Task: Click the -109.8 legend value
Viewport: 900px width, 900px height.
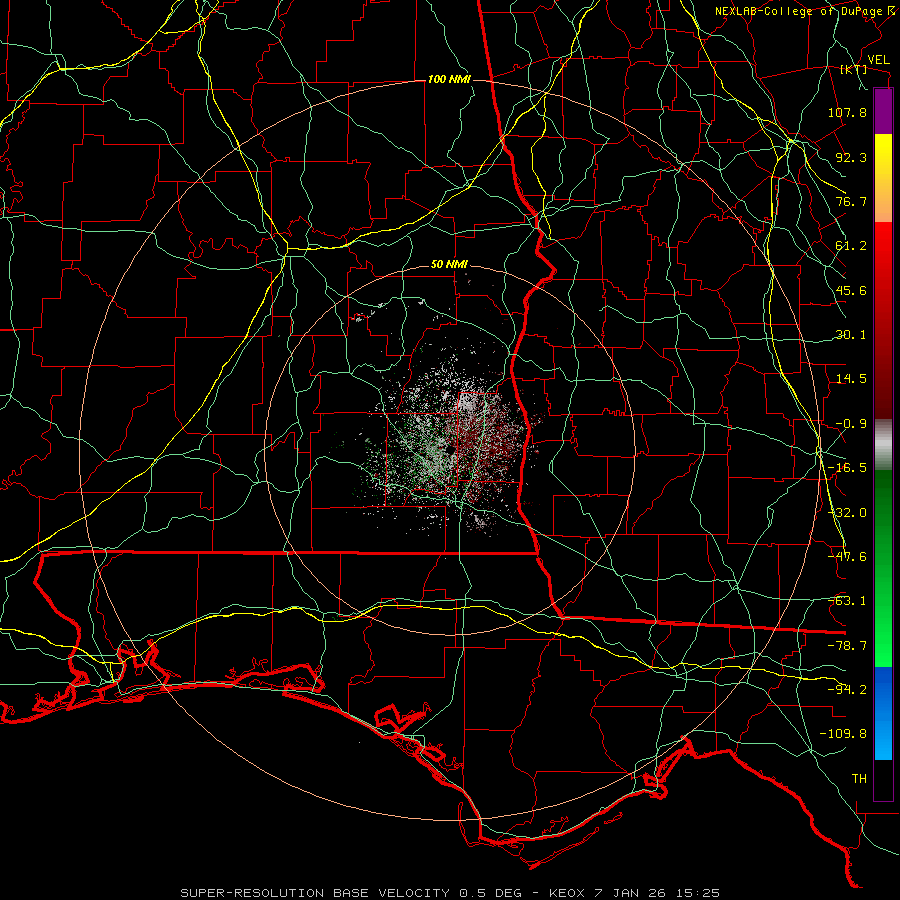Action: (x=843, y=734)
